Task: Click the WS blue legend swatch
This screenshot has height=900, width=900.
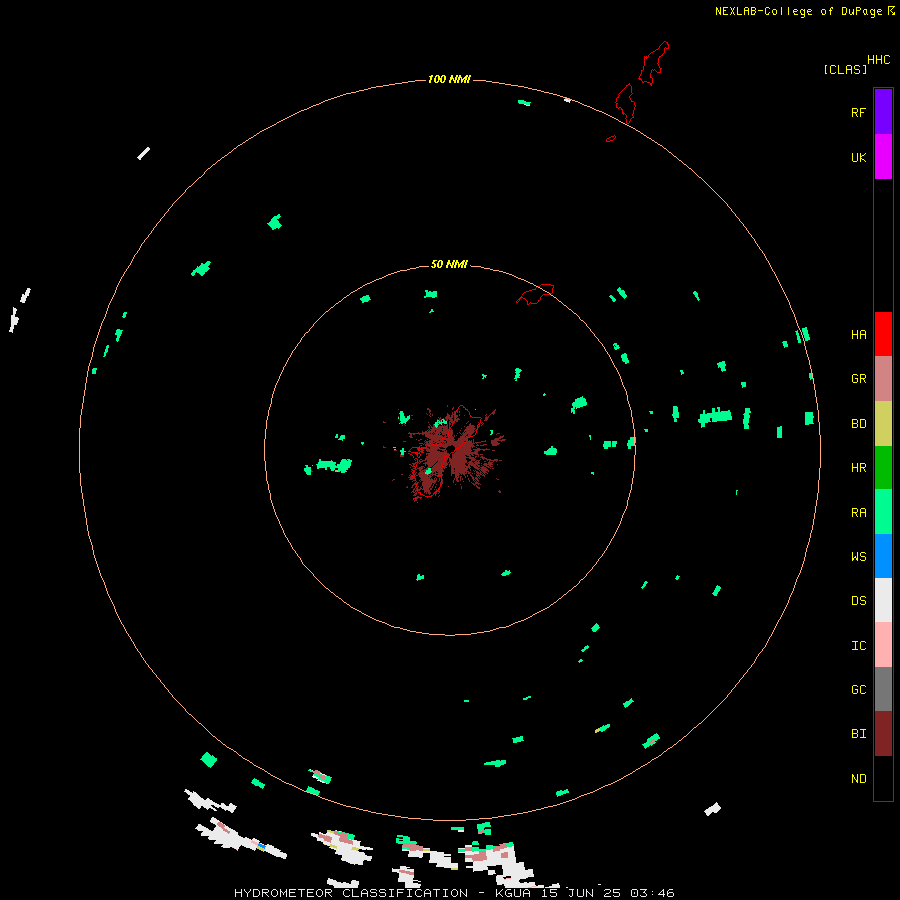Action: [x=883, y=556]
